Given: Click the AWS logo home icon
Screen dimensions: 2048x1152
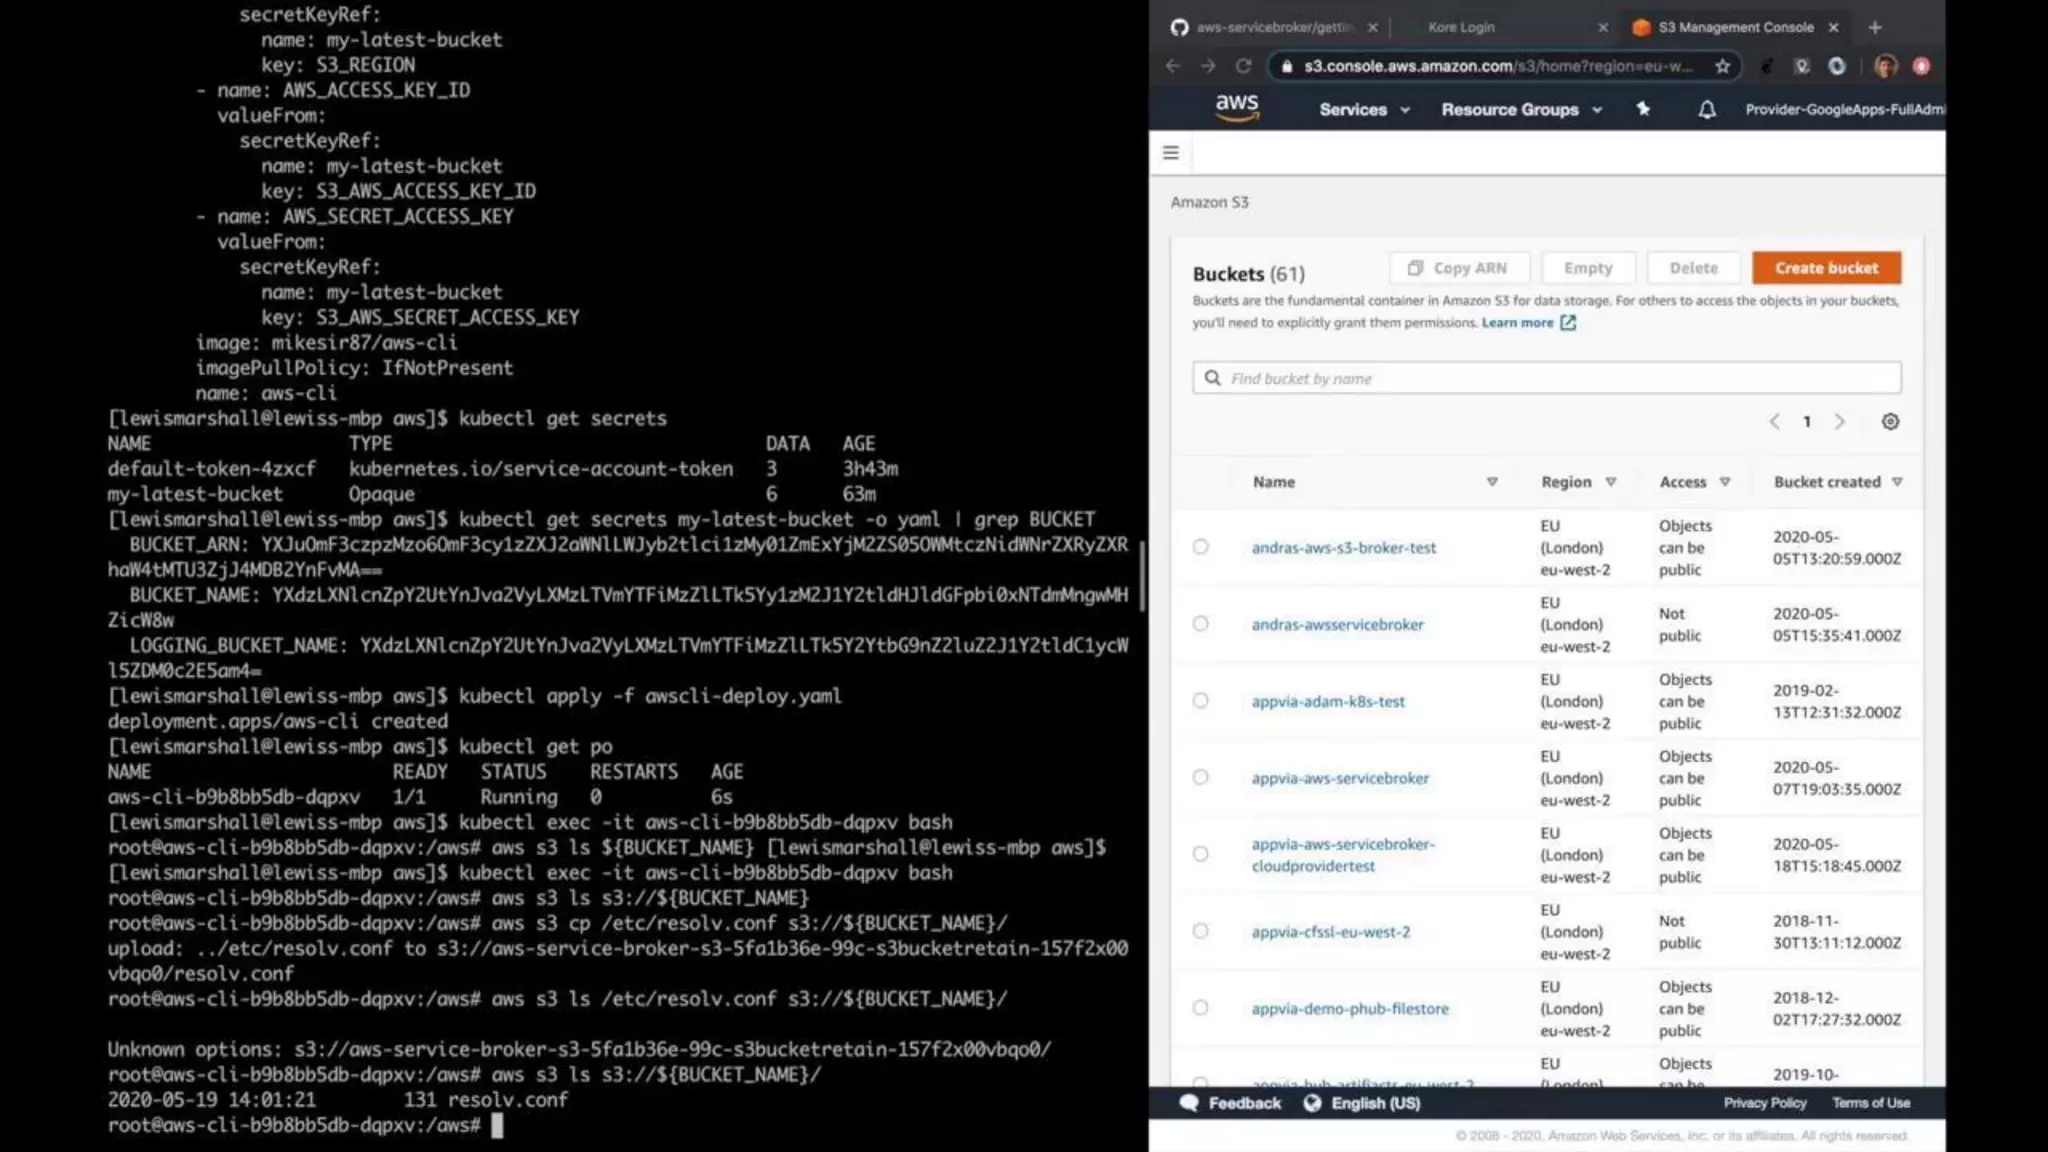Looking at the screenshot, I should [x=1236, y=107].
